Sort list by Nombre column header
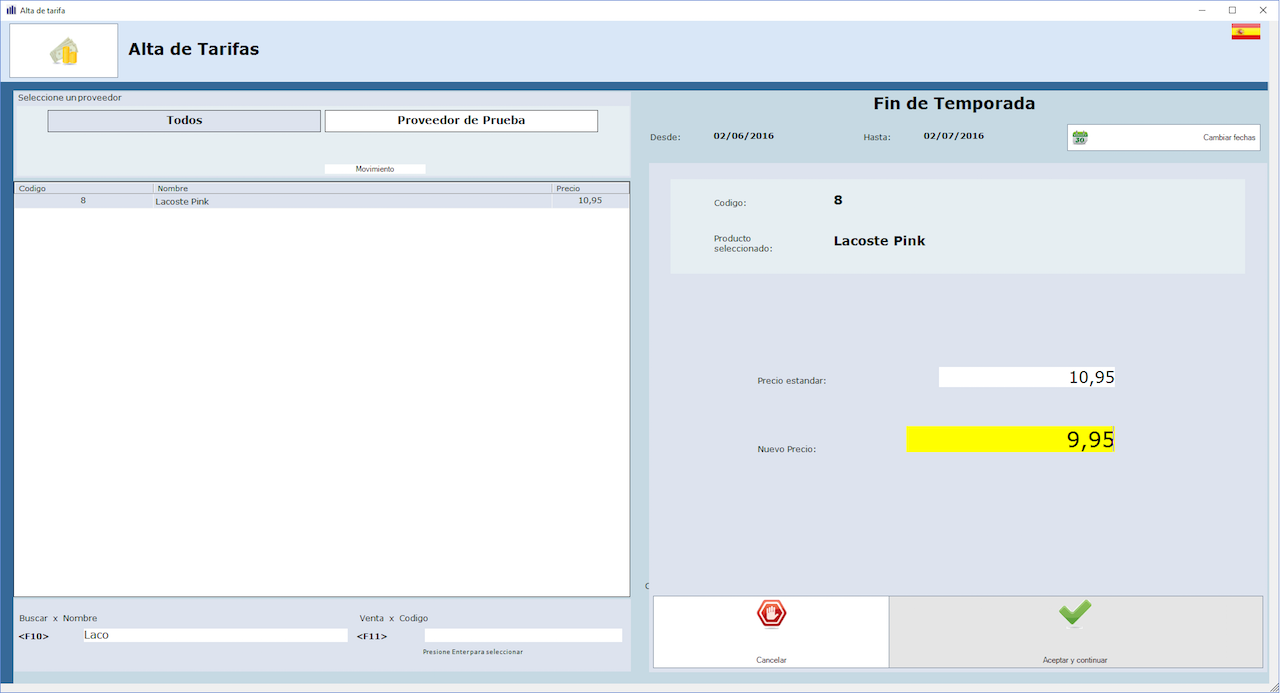Image resolution: width=1280 pixels, height=693 pixels. coord(352,188)
